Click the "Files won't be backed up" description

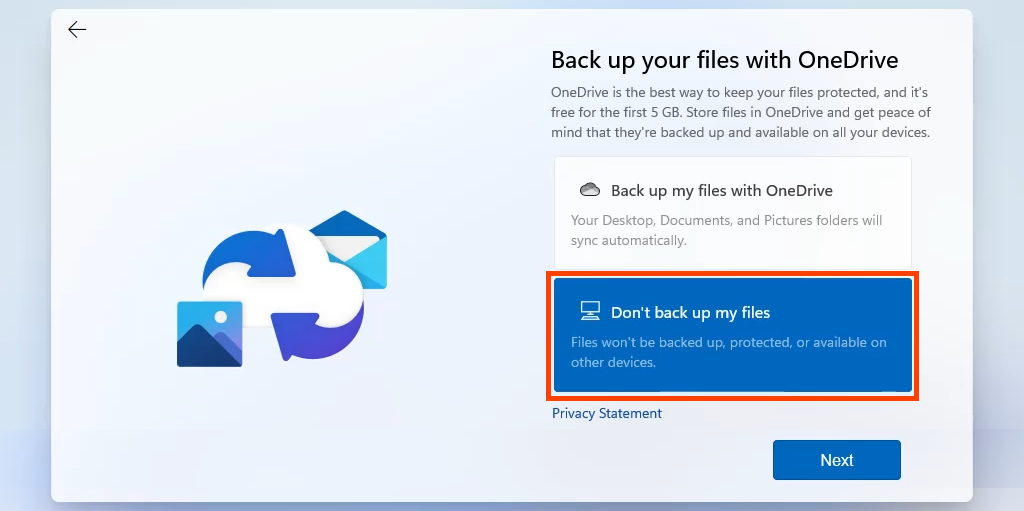coord(728,352)
